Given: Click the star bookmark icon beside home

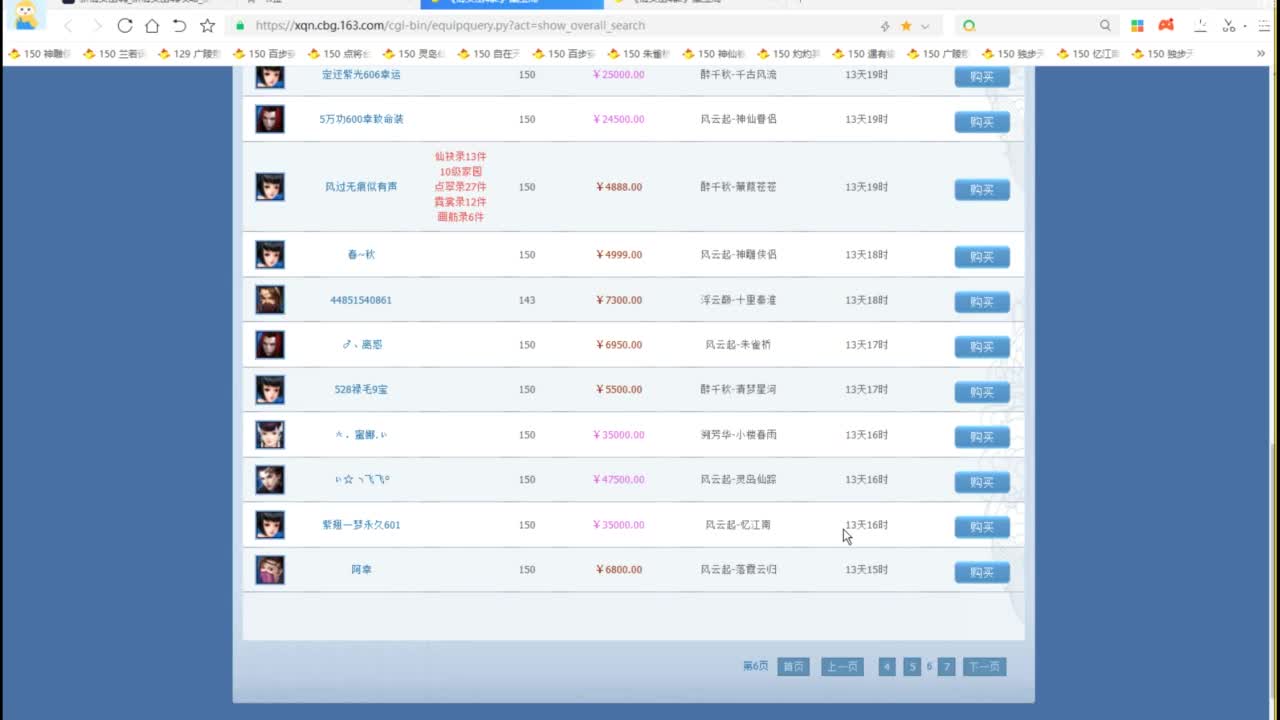Looking at the screenshot, I should (x=207, y=26).
